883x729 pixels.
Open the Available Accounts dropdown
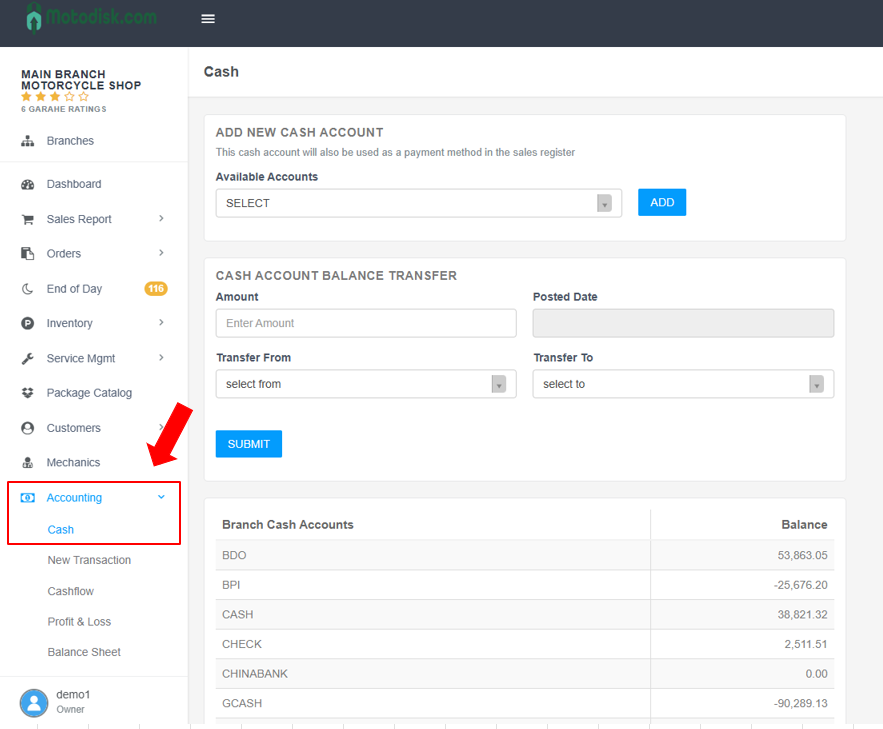tap(418, 203)
